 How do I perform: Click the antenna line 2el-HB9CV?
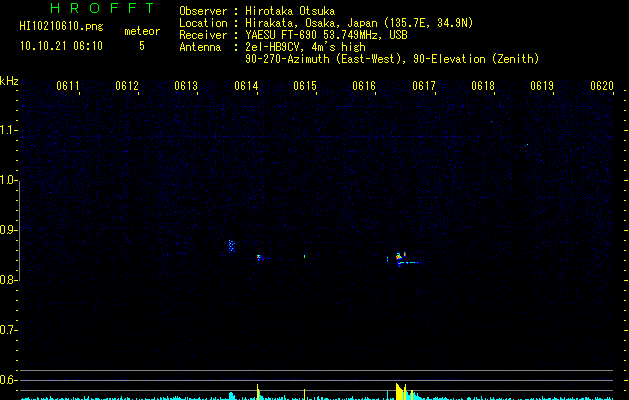[305, 47]
